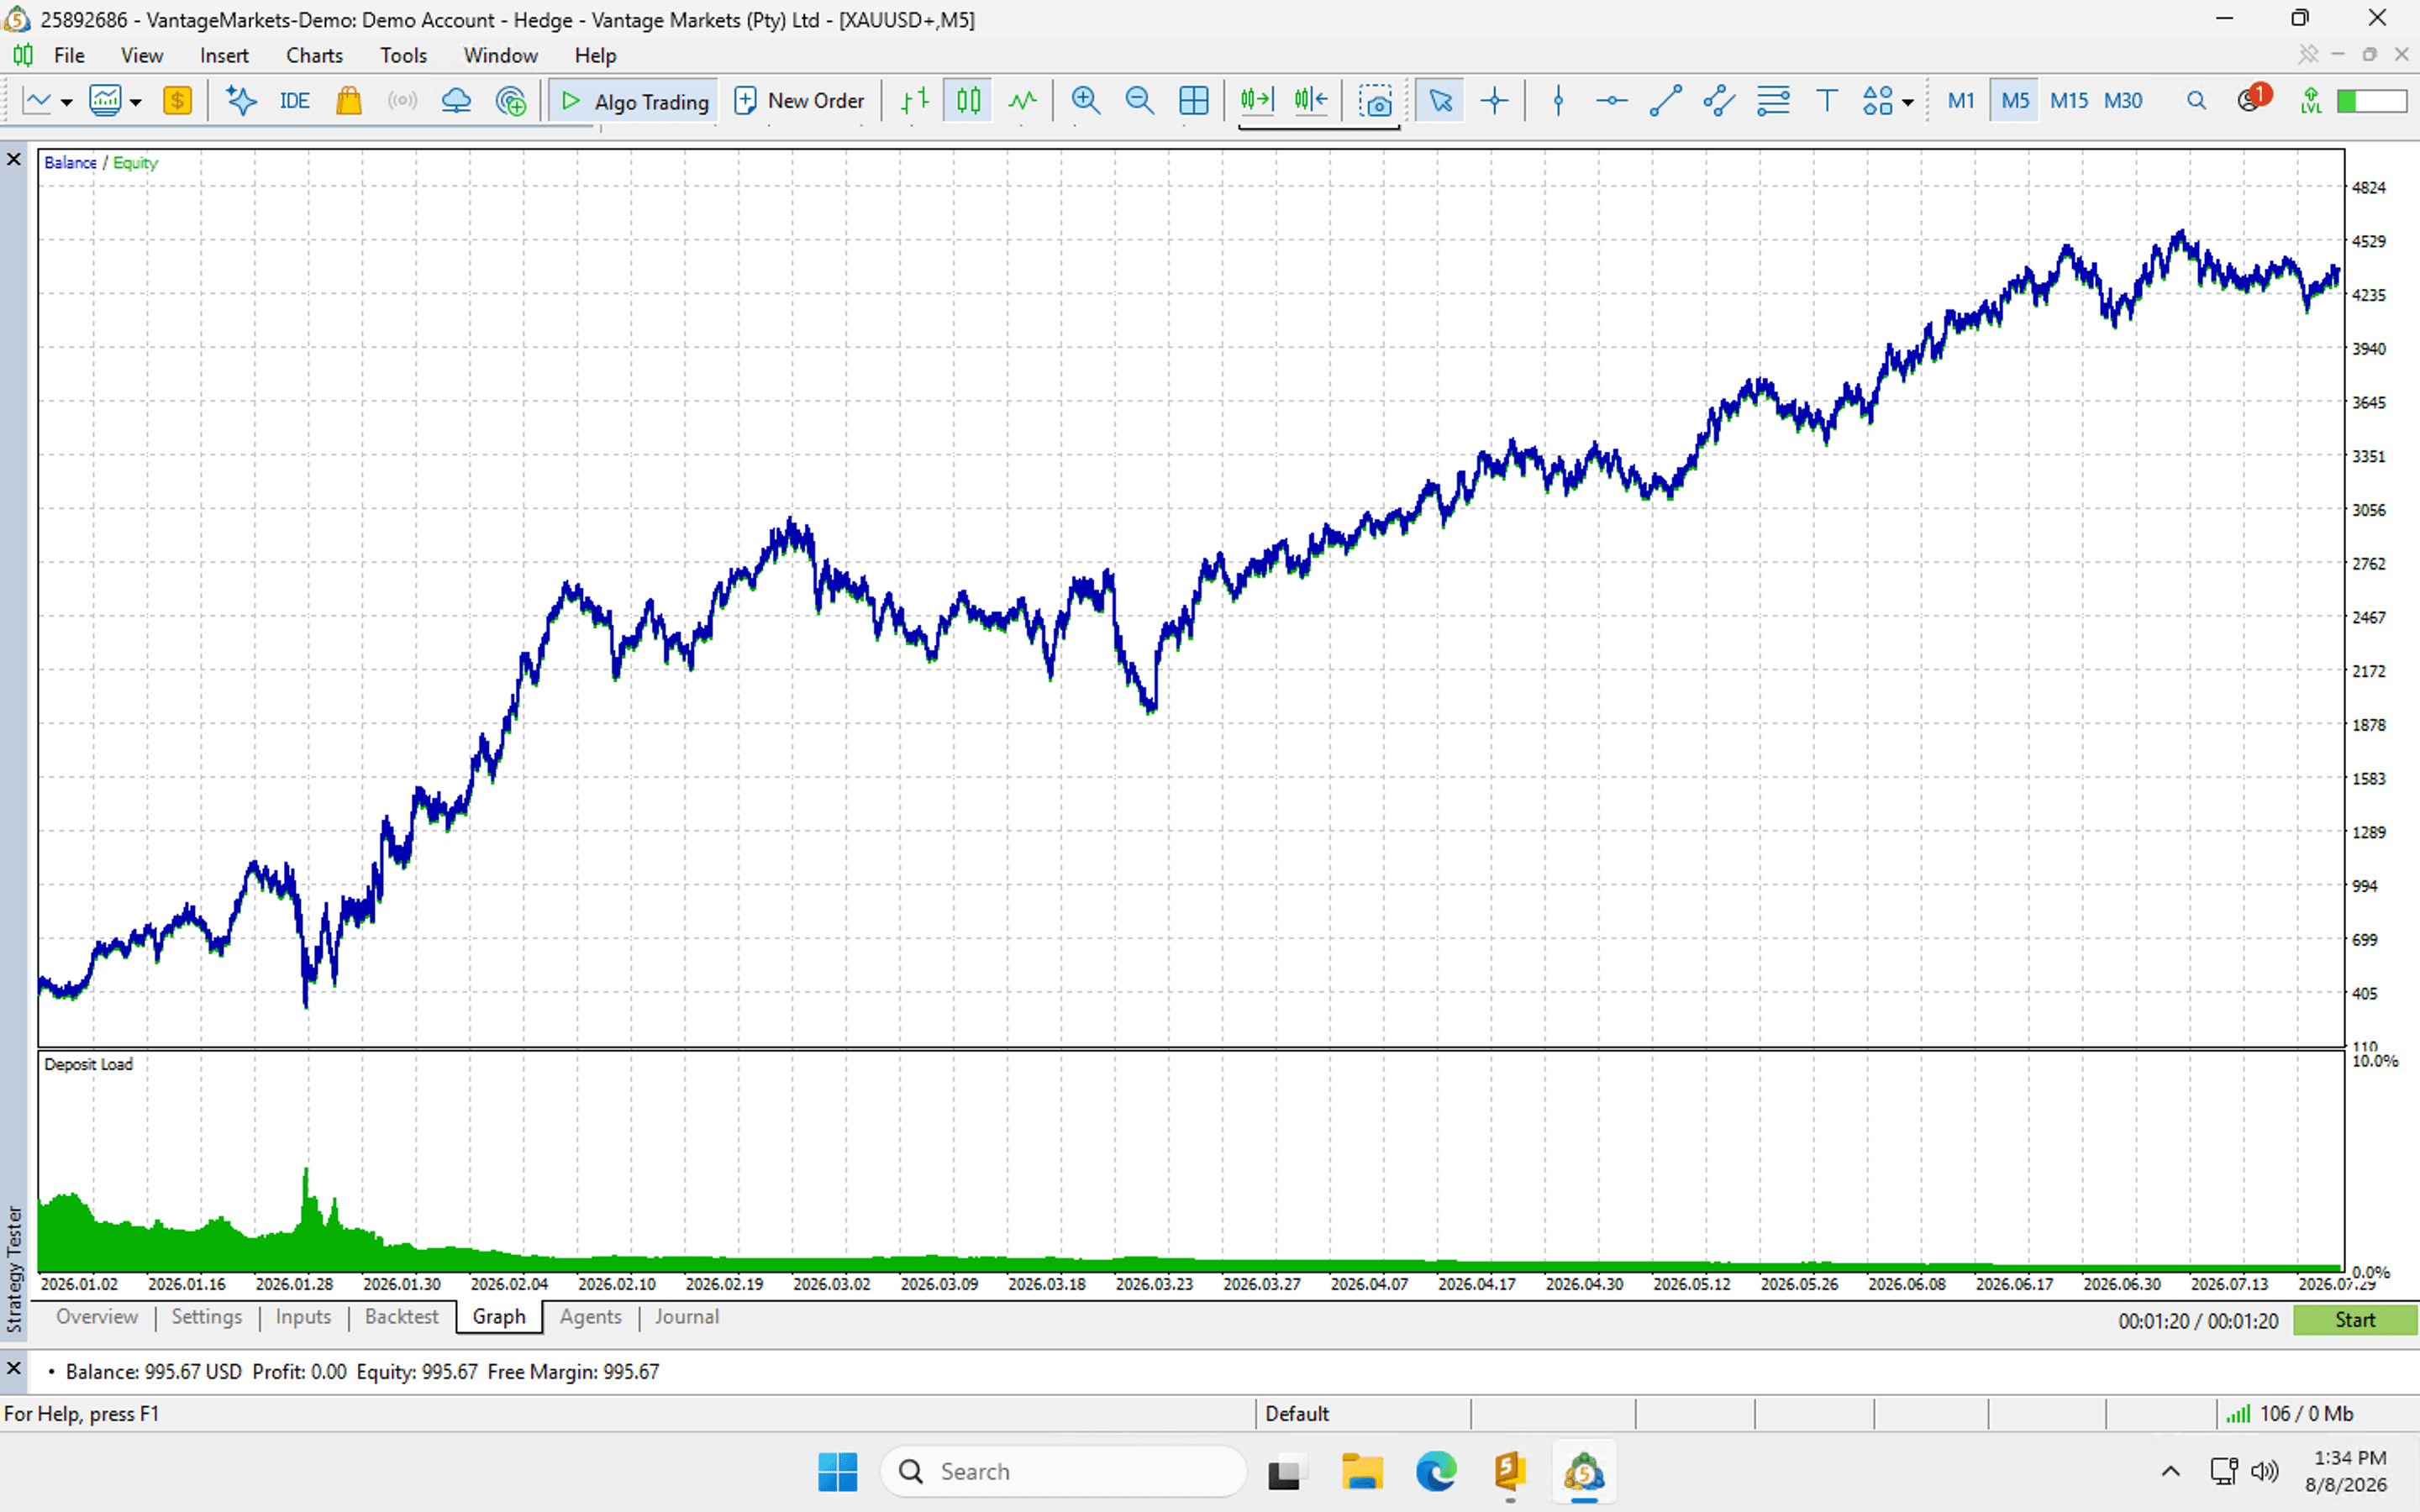Click the MQL5 AI assistant sparkle icon
The image size is (2420, 1512).
241,101
